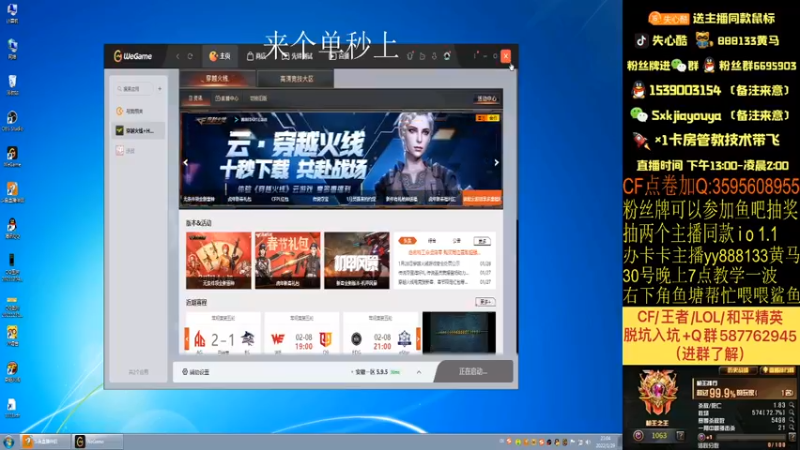800x450 pixels.
Task: Open the 先锋测试 tab in the top bar
Action: (296, 56)
